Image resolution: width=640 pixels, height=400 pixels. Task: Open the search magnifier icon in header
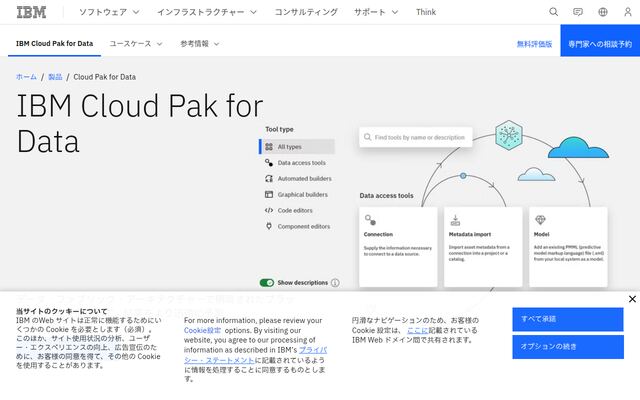[553, 12]
